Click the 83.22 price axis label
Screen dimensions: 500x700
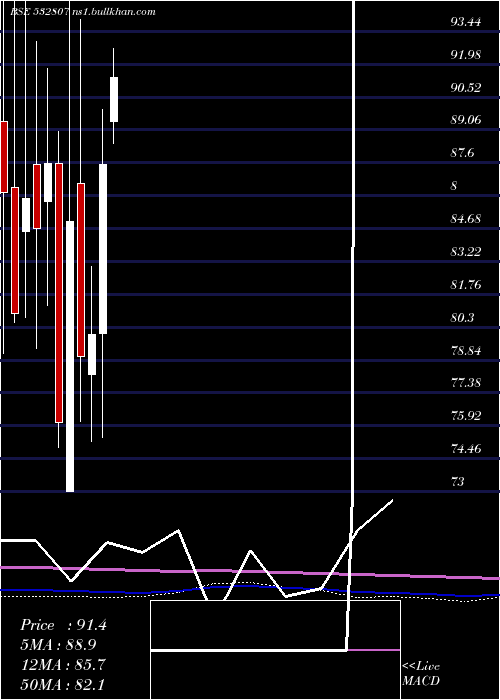[x=466, y=252]
